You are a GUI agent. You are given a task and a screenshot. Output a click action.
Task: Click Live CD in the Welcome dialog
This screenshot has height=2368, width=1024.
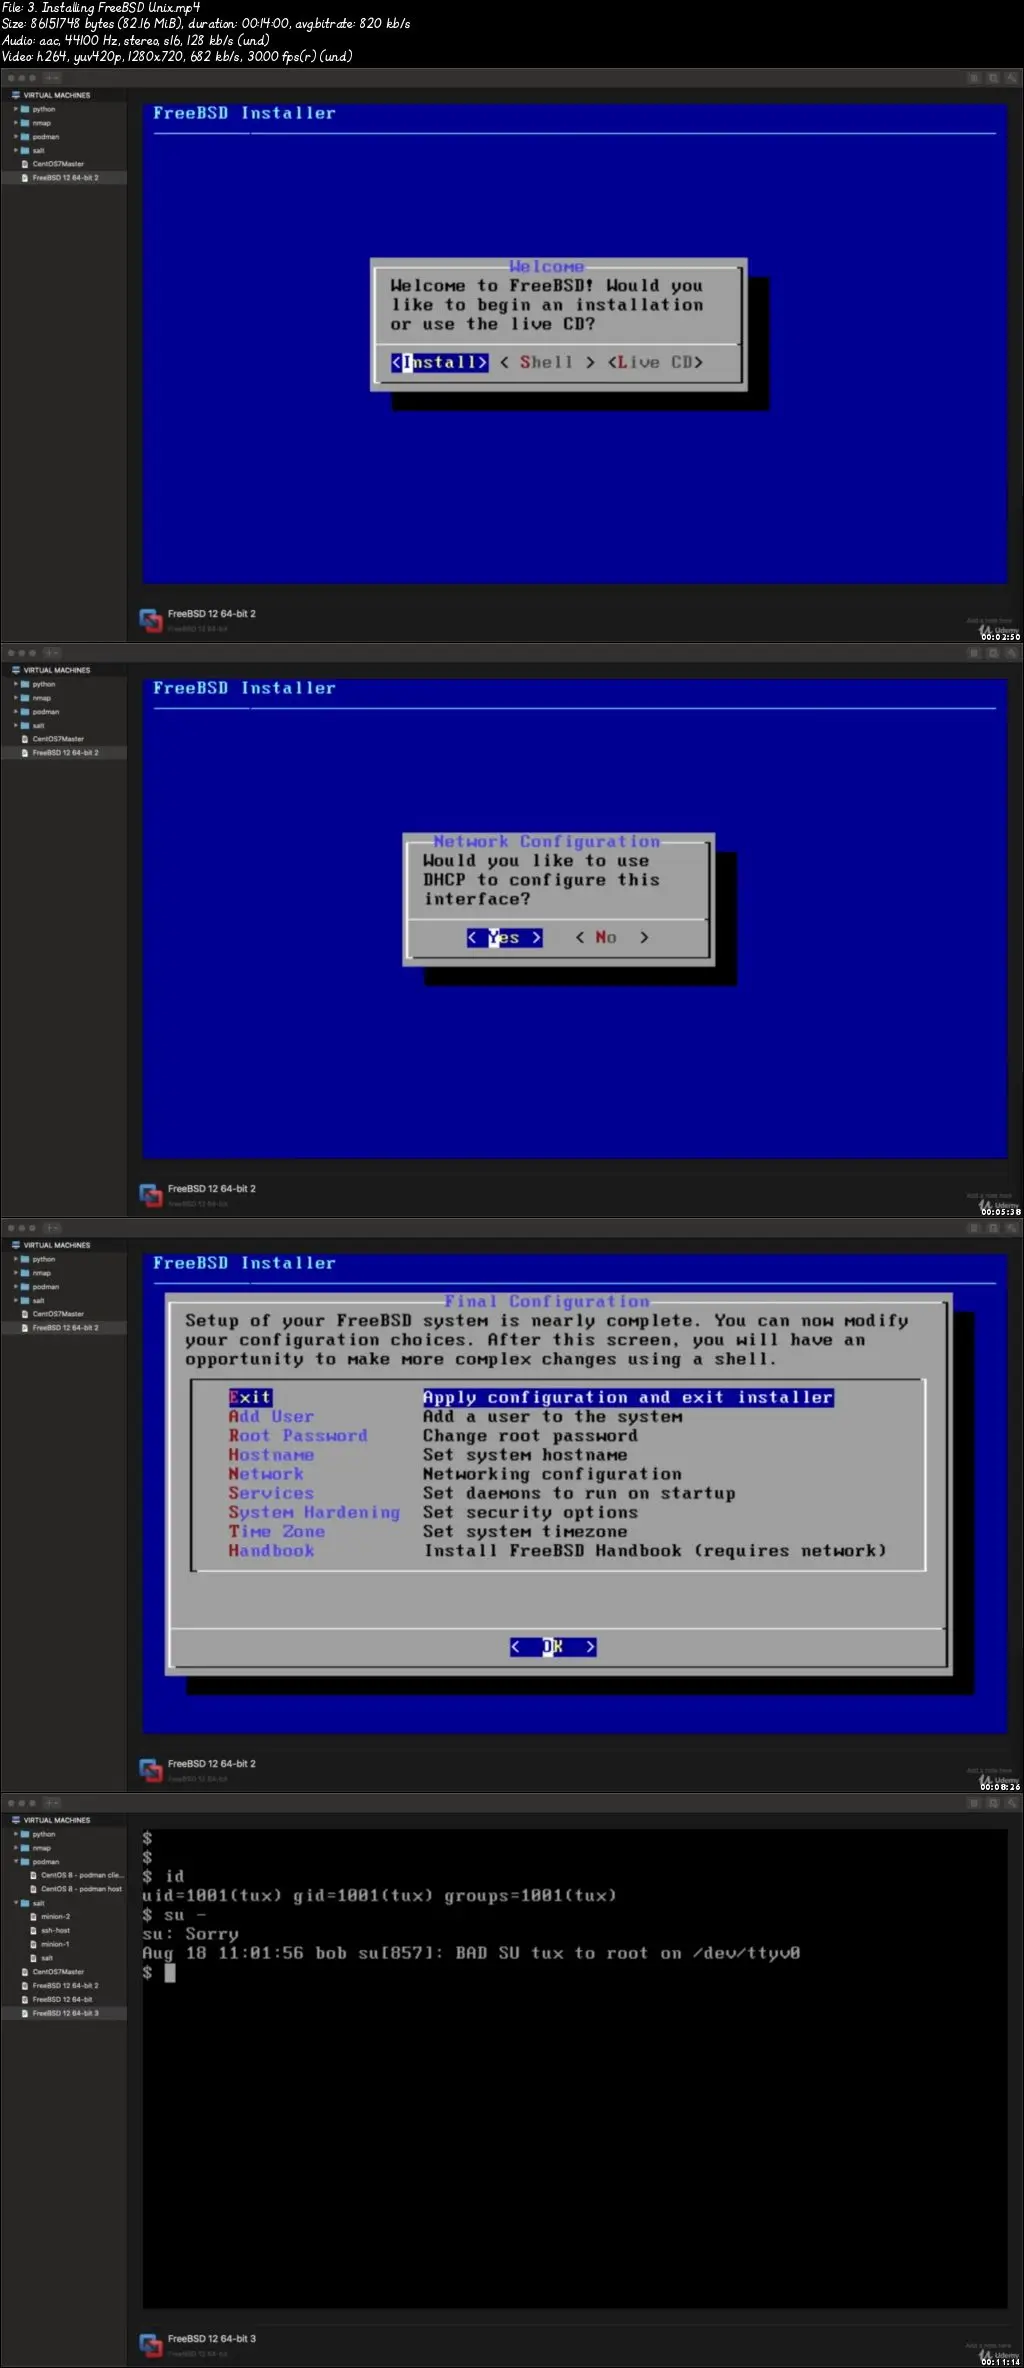point(656,362)
